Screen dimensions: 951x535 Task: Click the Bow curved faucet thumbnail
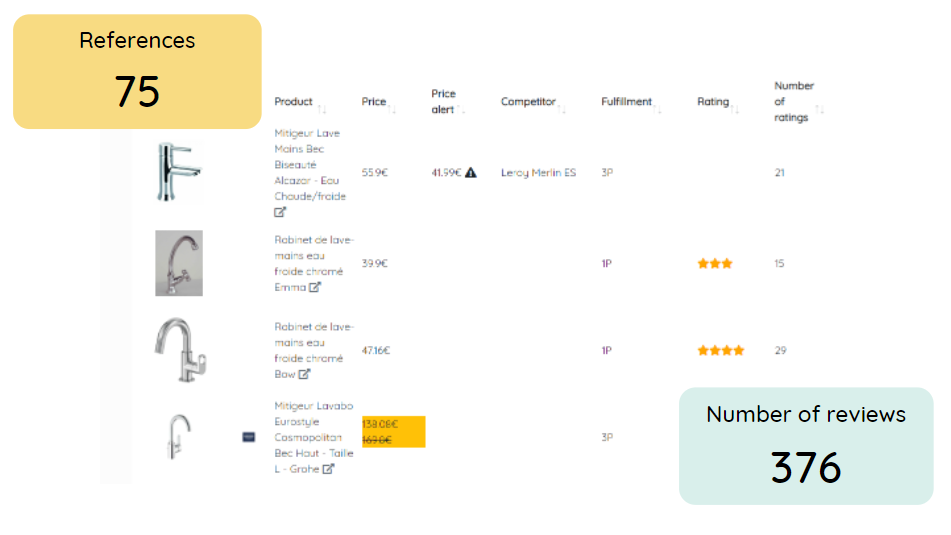180,350
